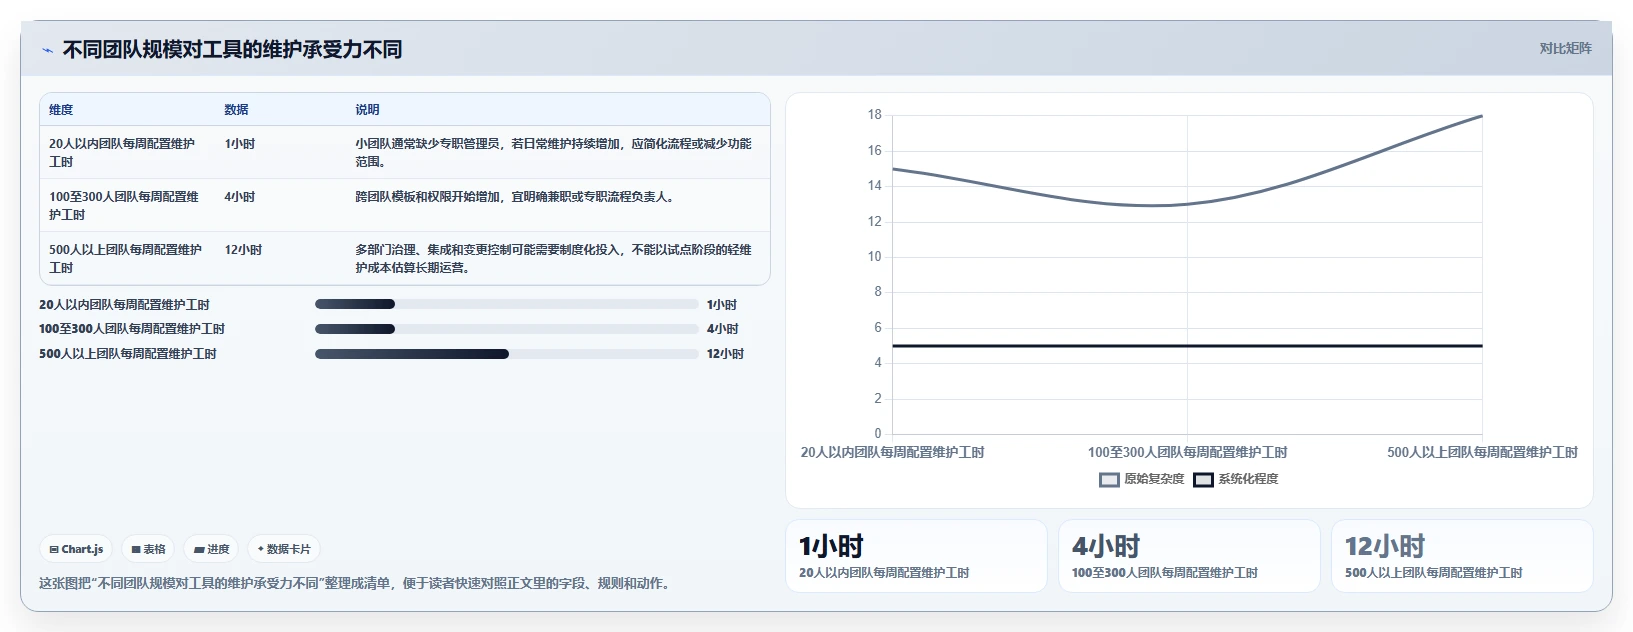Click the 1小时 value in the table

click(x=240, y=144)
